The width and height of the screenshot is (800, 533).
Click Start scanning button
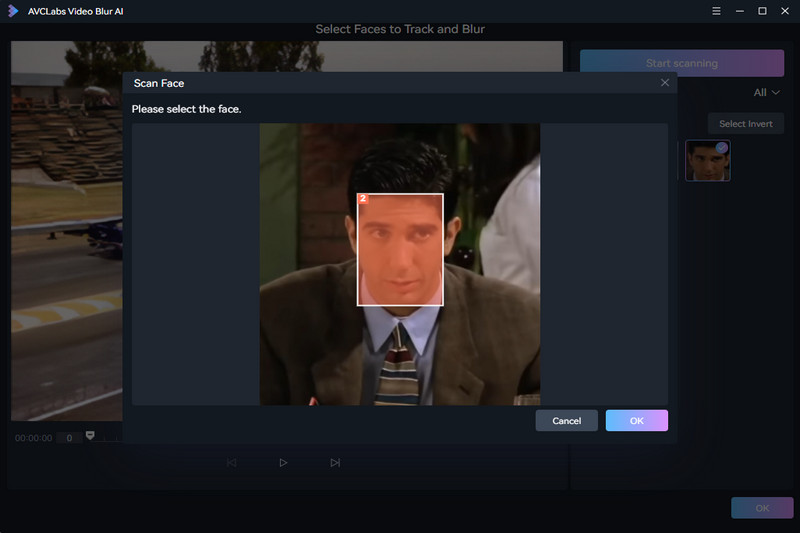(x=682, y=63)
